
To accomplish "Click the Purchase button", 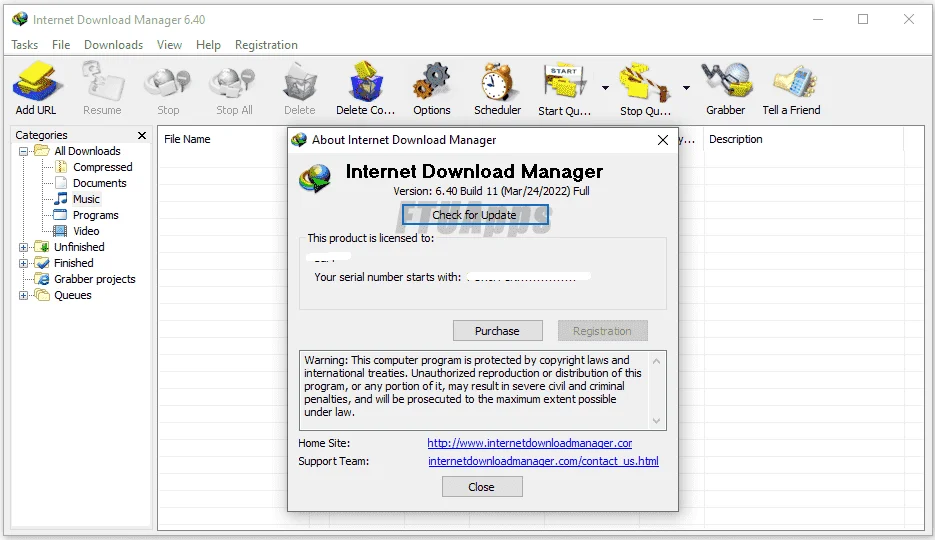I will (x=497, y=331).
